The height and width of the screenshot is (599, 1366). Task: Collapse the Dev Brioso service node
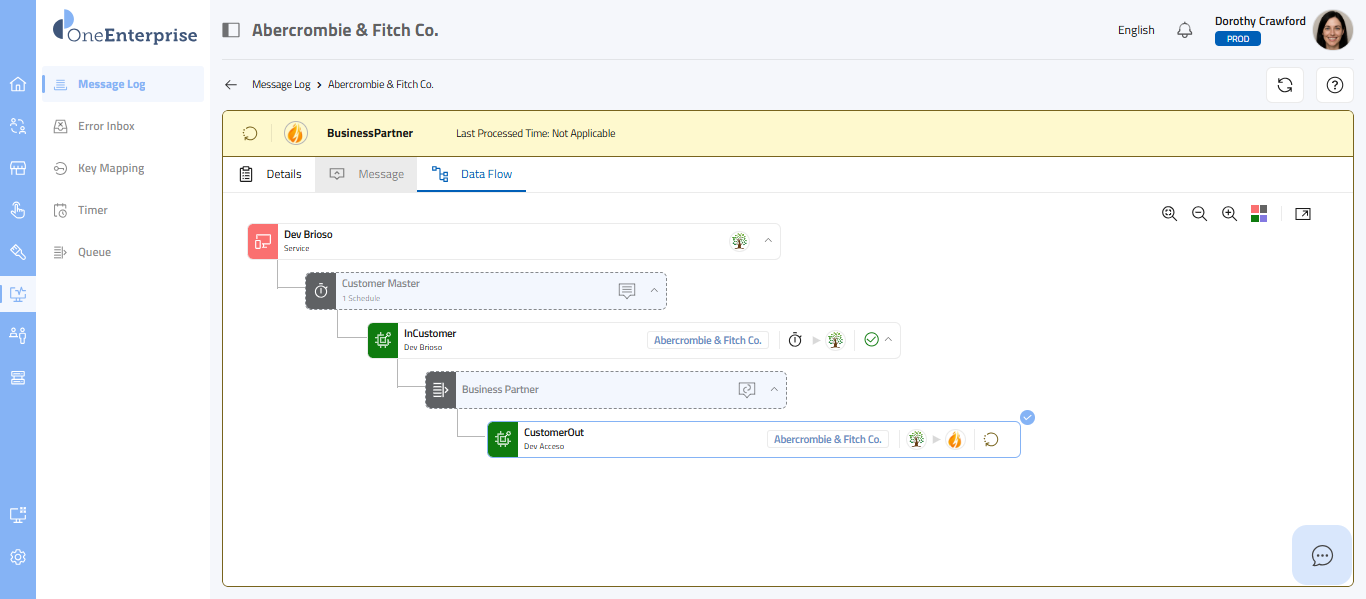[x=768, y=241]
